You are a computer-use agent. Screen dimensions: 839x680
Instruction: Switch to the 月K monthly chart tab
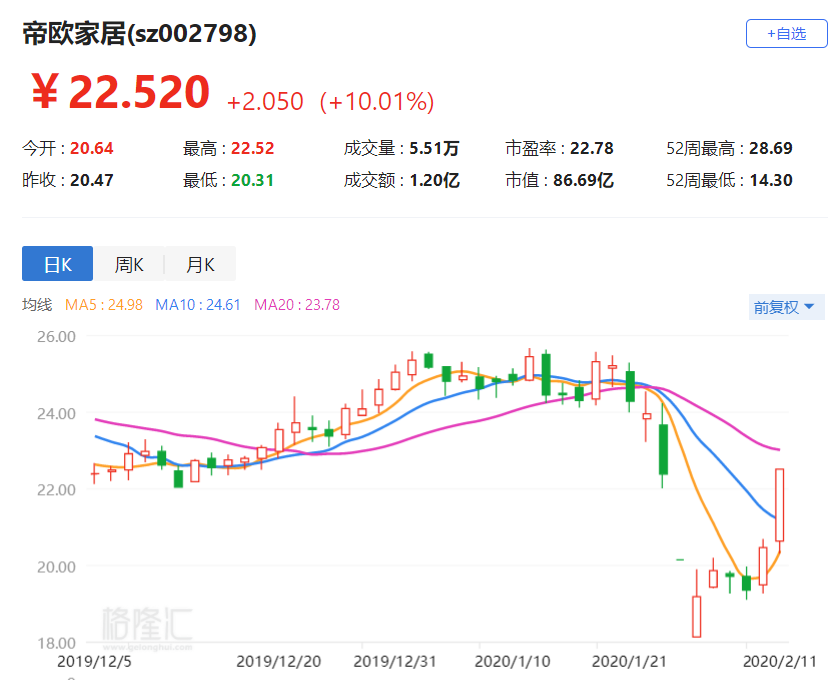click(200, 264)
